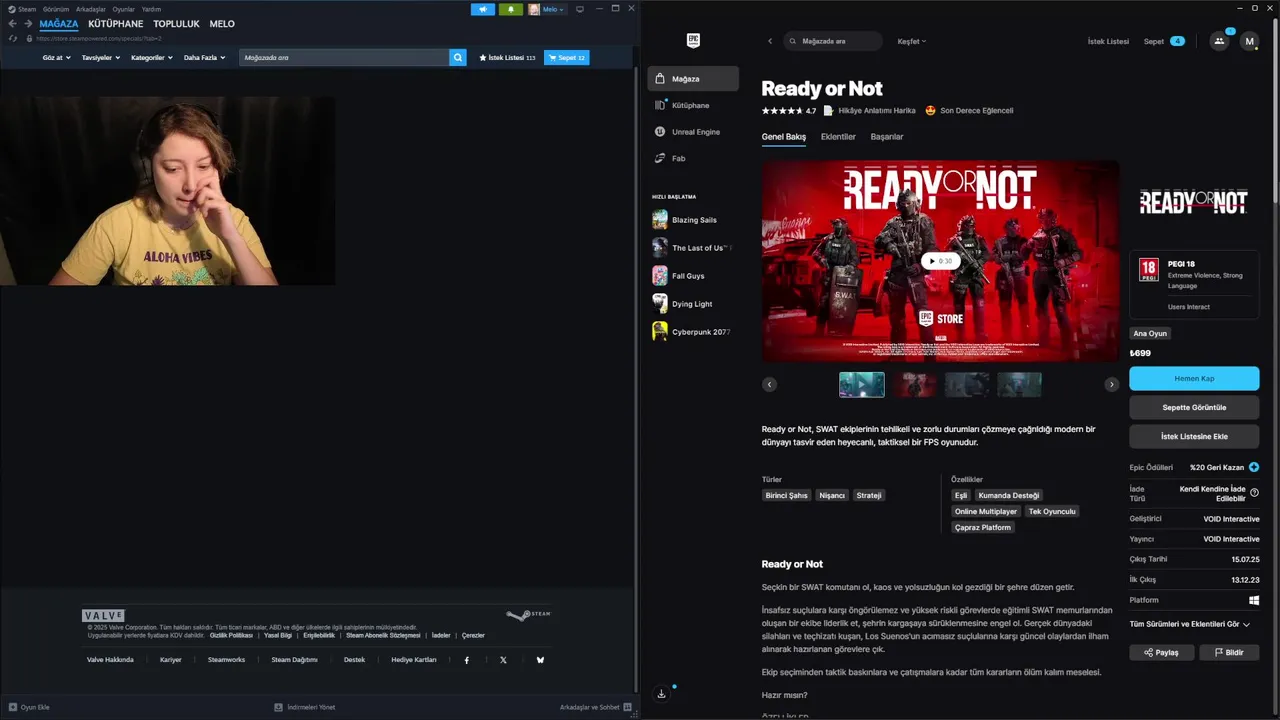Click the Epic Rewards blue plus icon

[x=1254, y=467]
